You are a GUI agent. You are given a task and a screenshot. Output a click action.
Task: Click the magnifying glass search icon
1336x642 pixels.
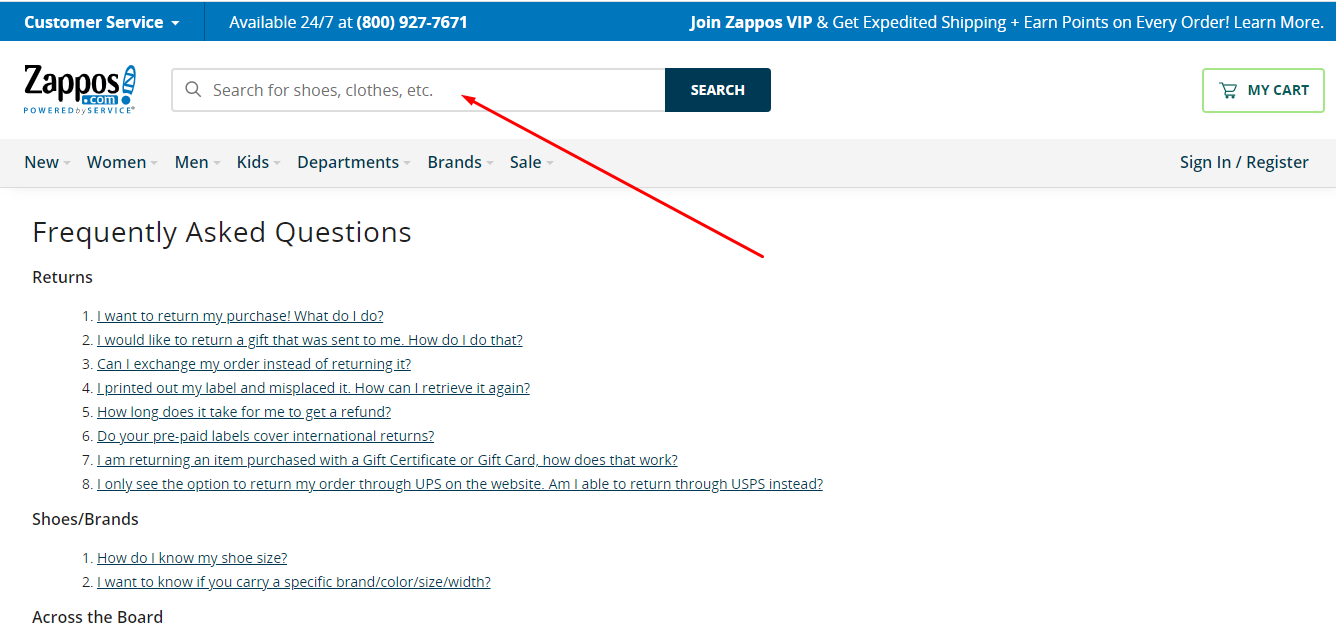coord(194,90)
